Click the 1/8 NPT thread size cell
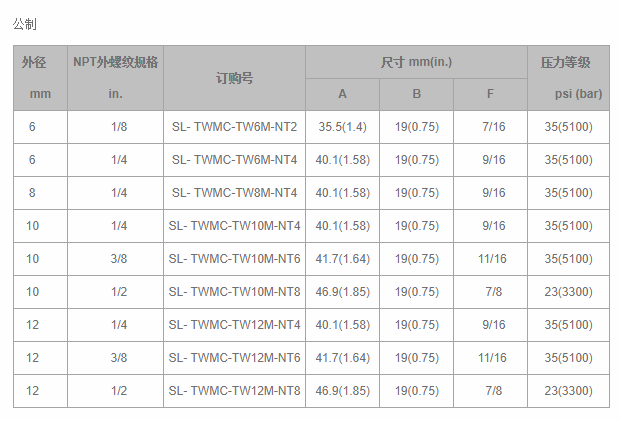The width and height of the screenshot is (621, 421). 118,127
